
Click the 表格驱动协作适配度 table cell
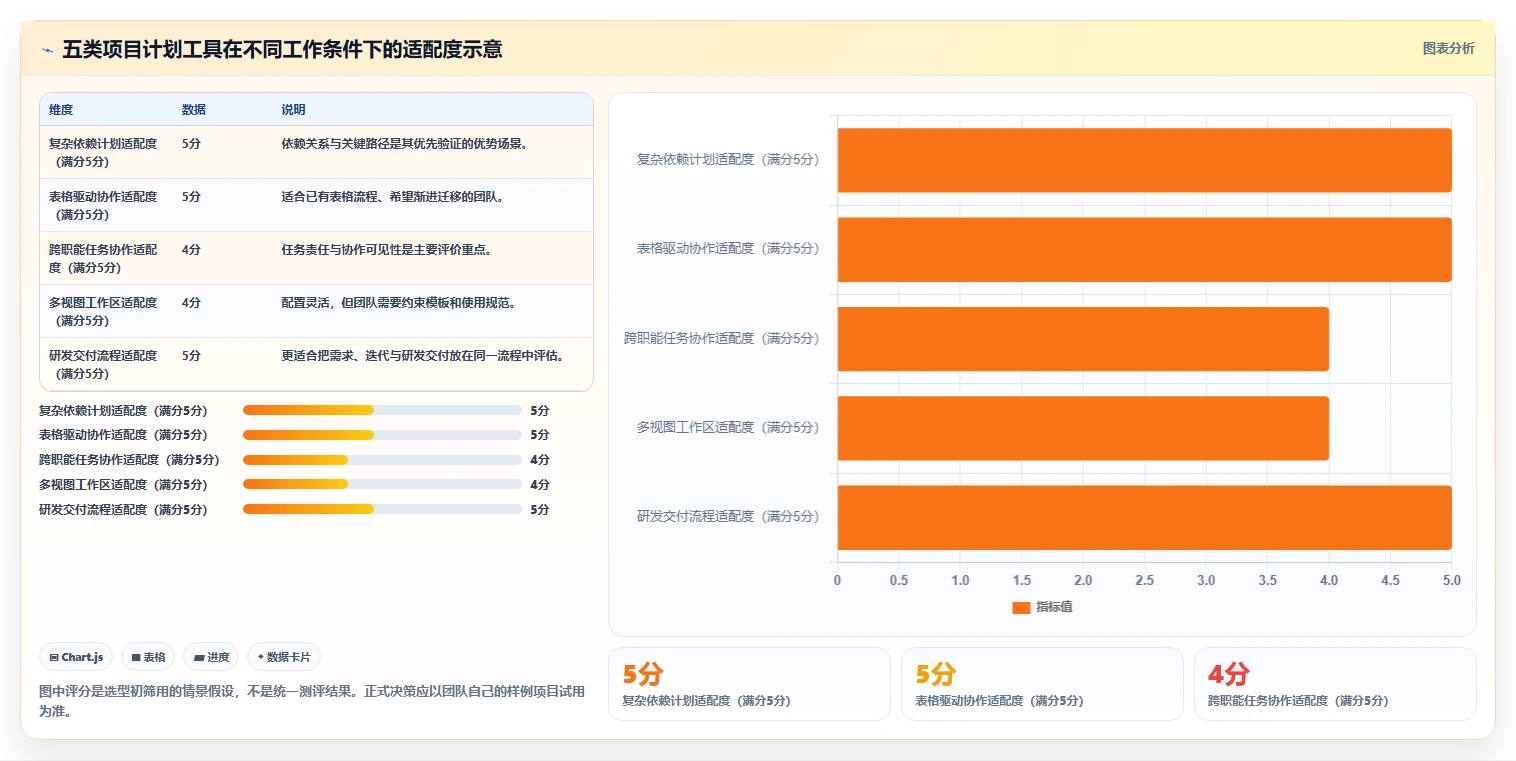coord(106,205)
